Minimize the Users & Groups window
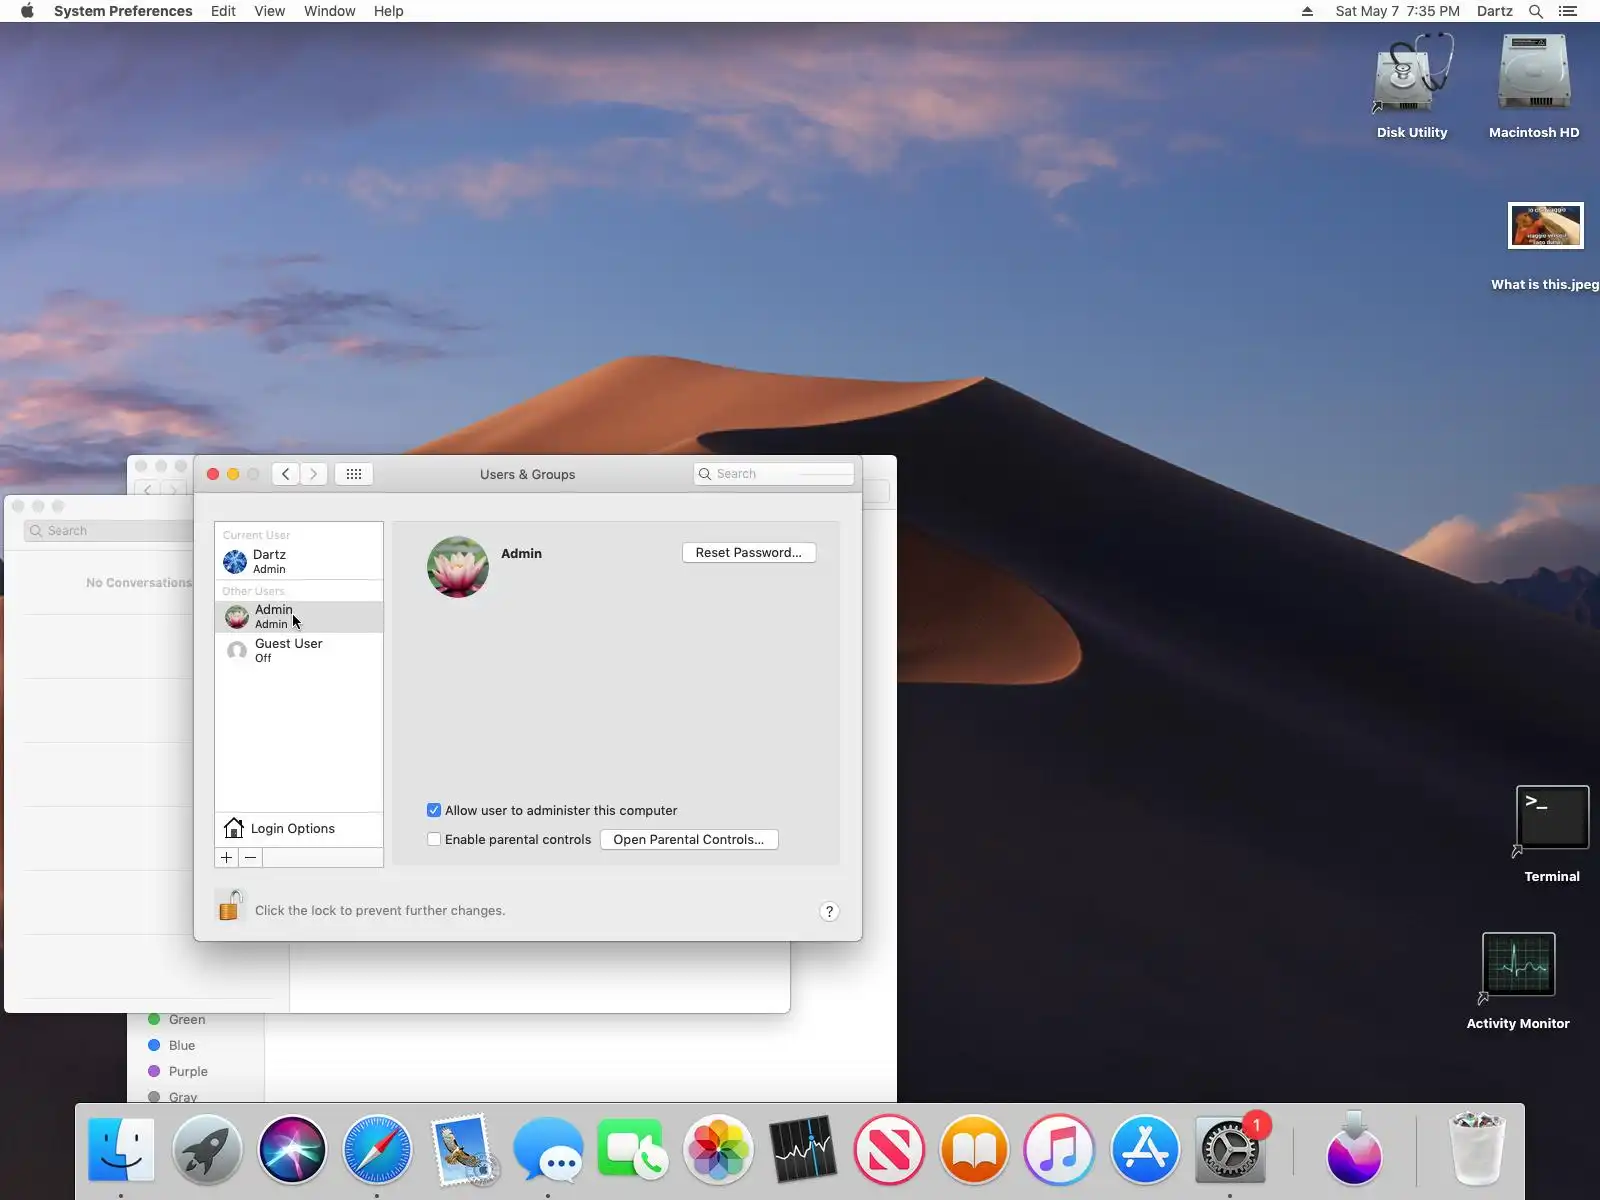The image size is (1600, 1200). pyautogui.click(x=233, y=474)
